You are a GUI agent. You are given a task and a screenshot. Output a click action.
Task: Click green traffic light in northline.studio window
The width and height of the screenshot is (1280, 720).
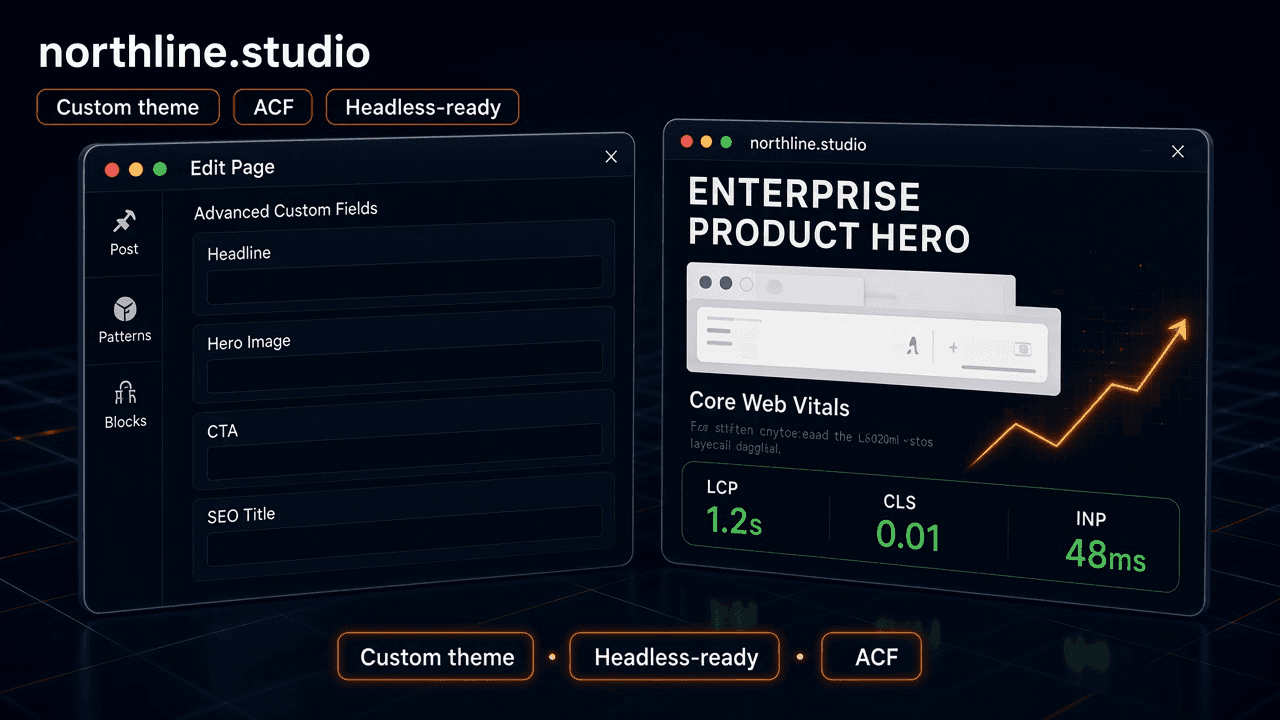(727, 142)
